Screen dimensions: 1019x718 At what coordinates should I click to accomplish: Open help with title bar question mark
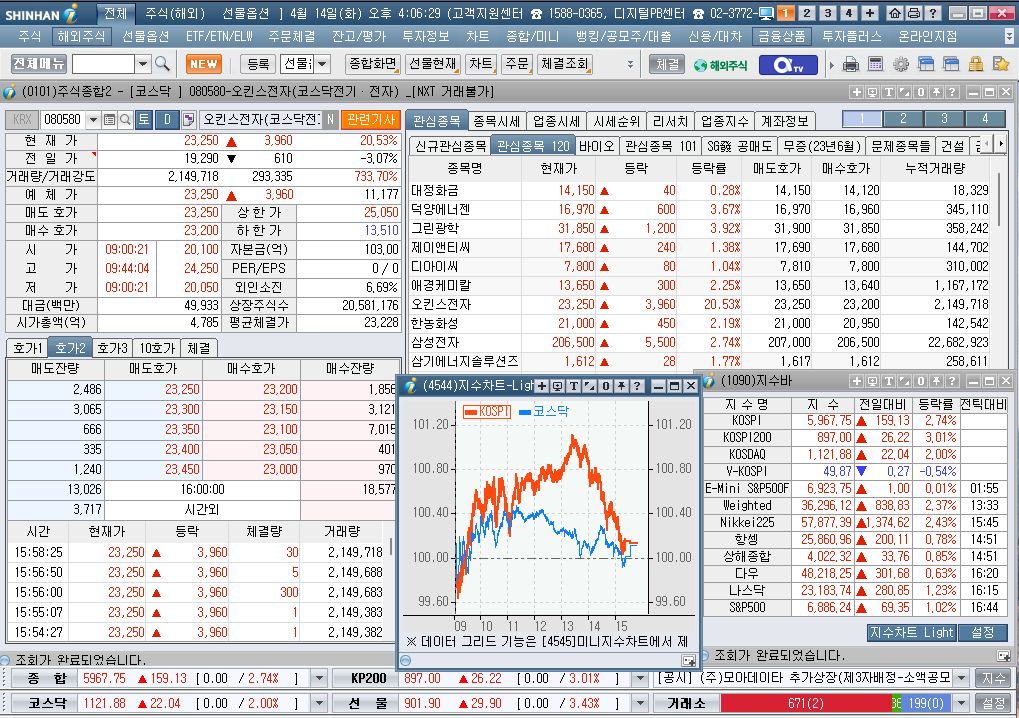tap(933, 13)
